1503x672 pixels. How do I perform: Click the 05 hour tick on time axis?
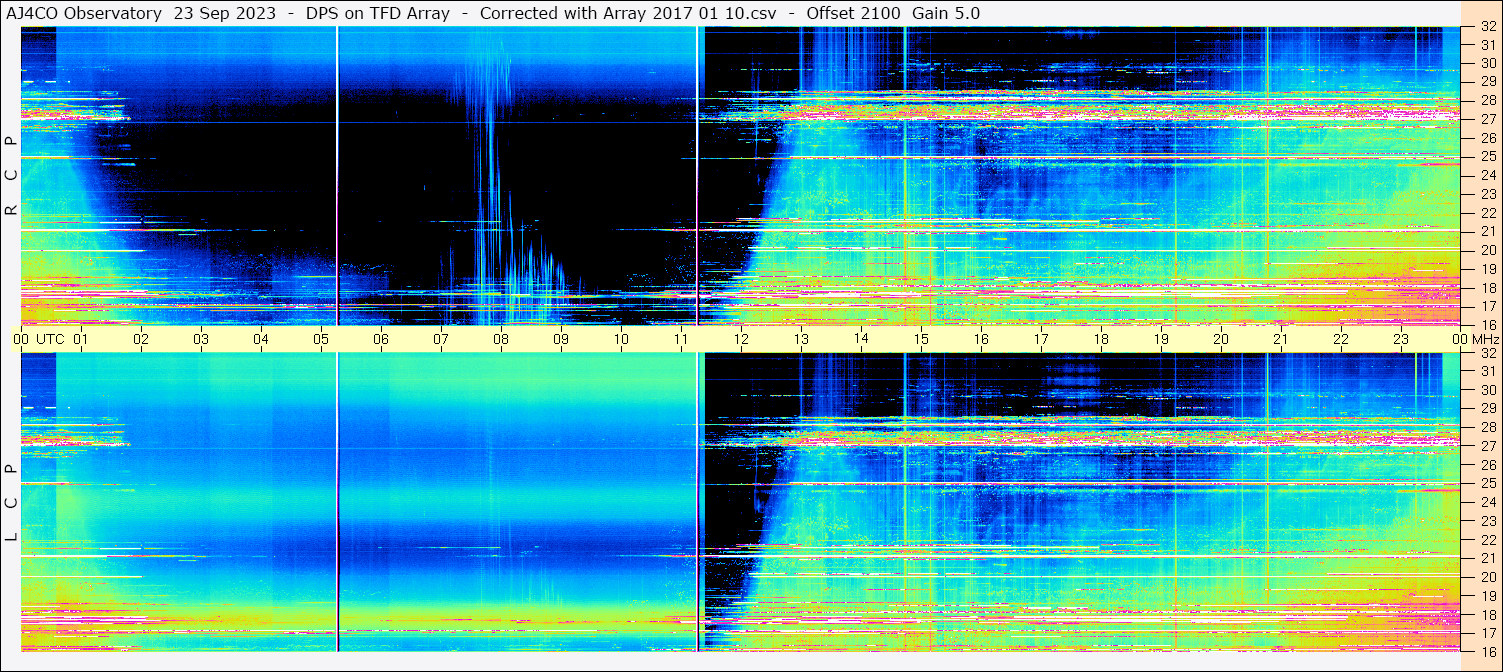321,339
